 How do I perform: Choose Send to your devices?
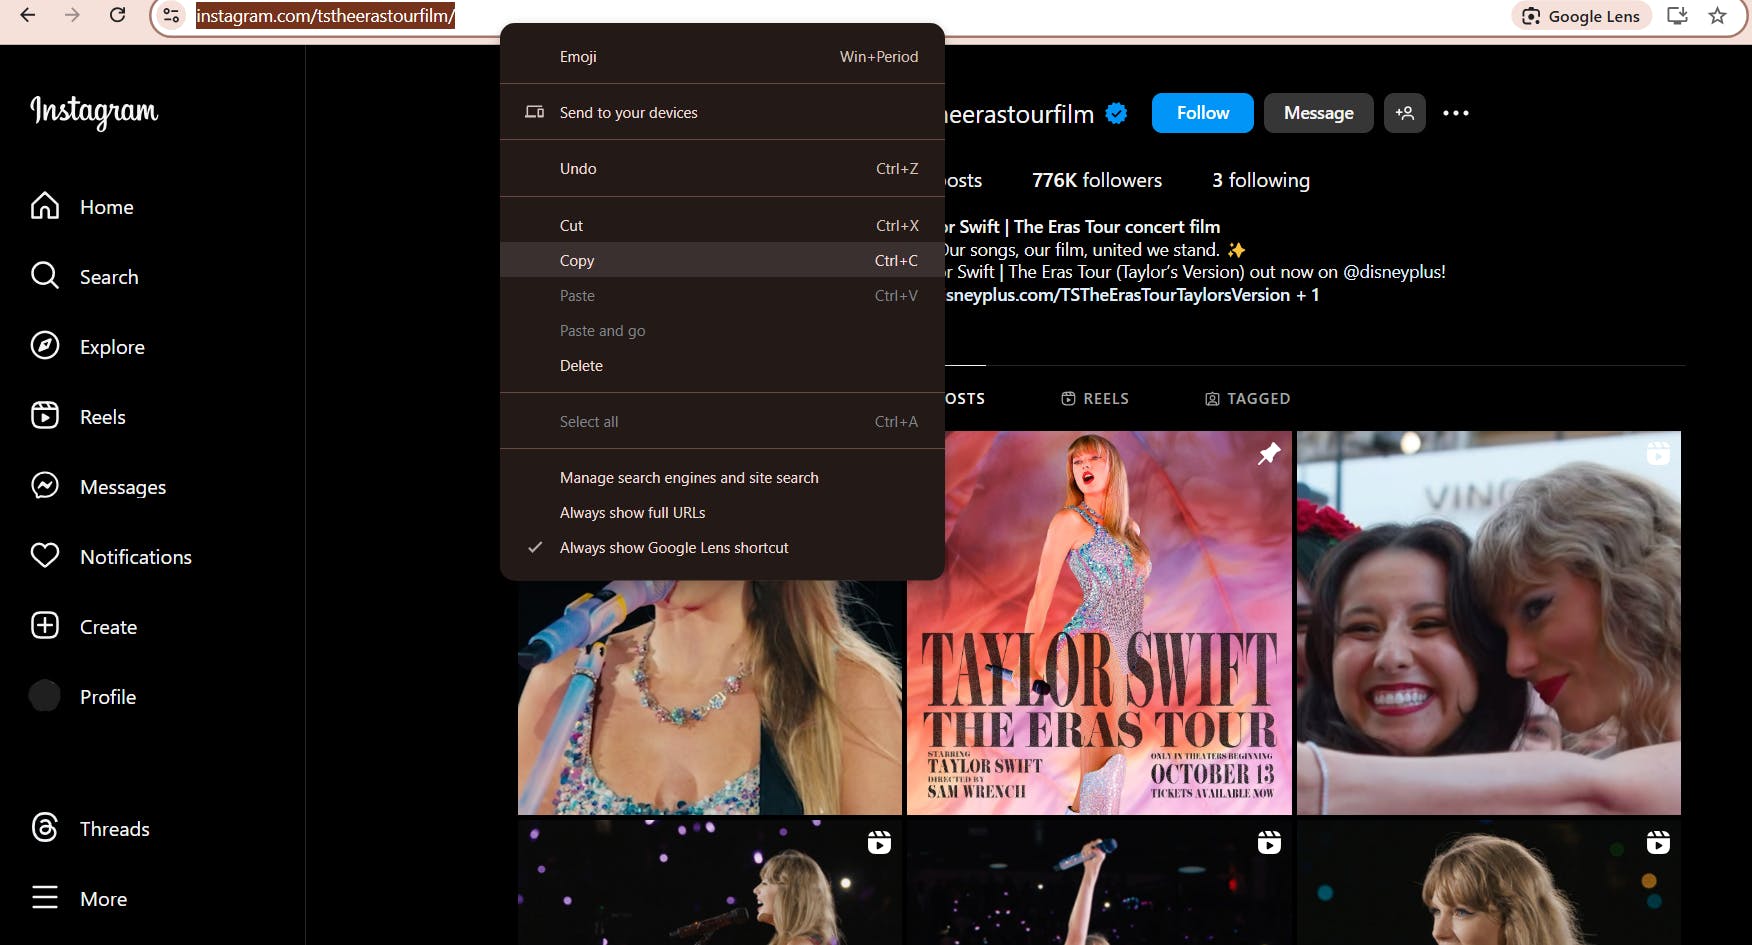click(722, 113)
